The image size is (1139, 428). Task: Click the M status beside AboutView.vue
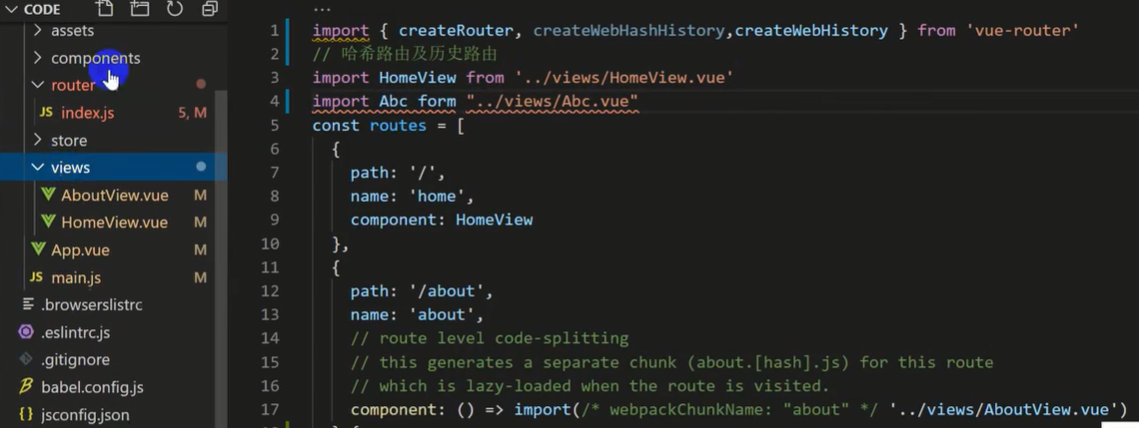[x=200, y=195]
